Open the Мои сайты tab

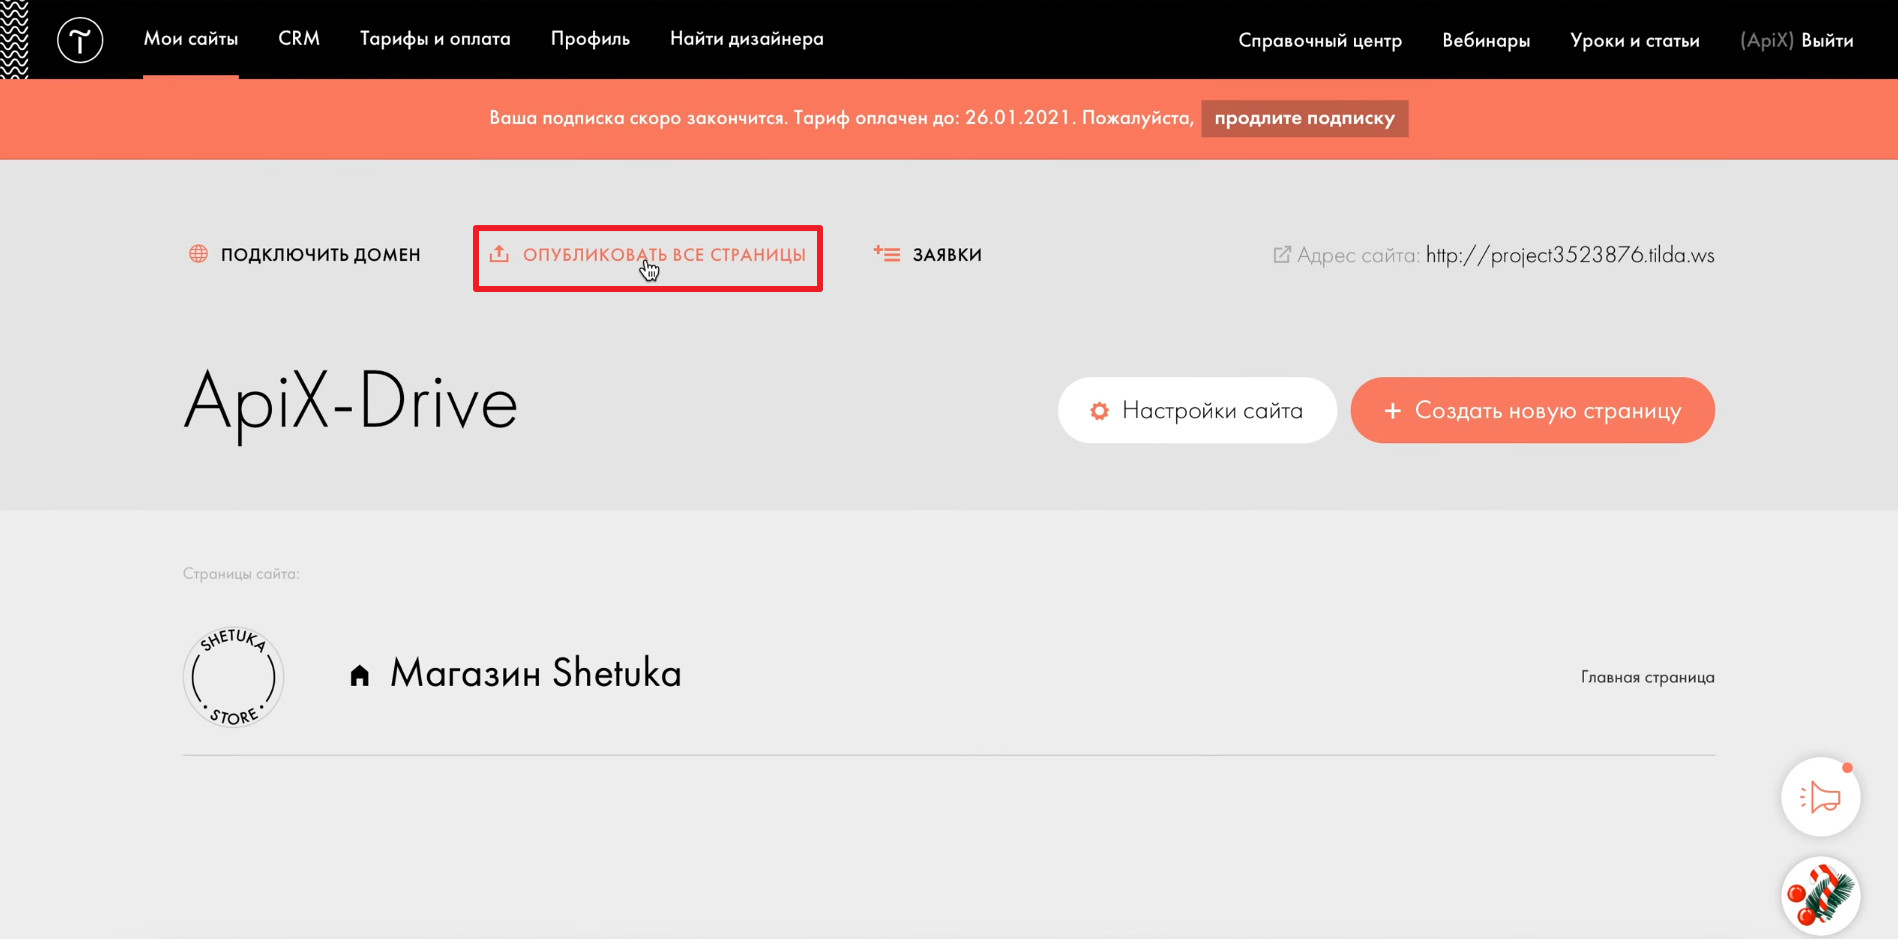(191, 39)
